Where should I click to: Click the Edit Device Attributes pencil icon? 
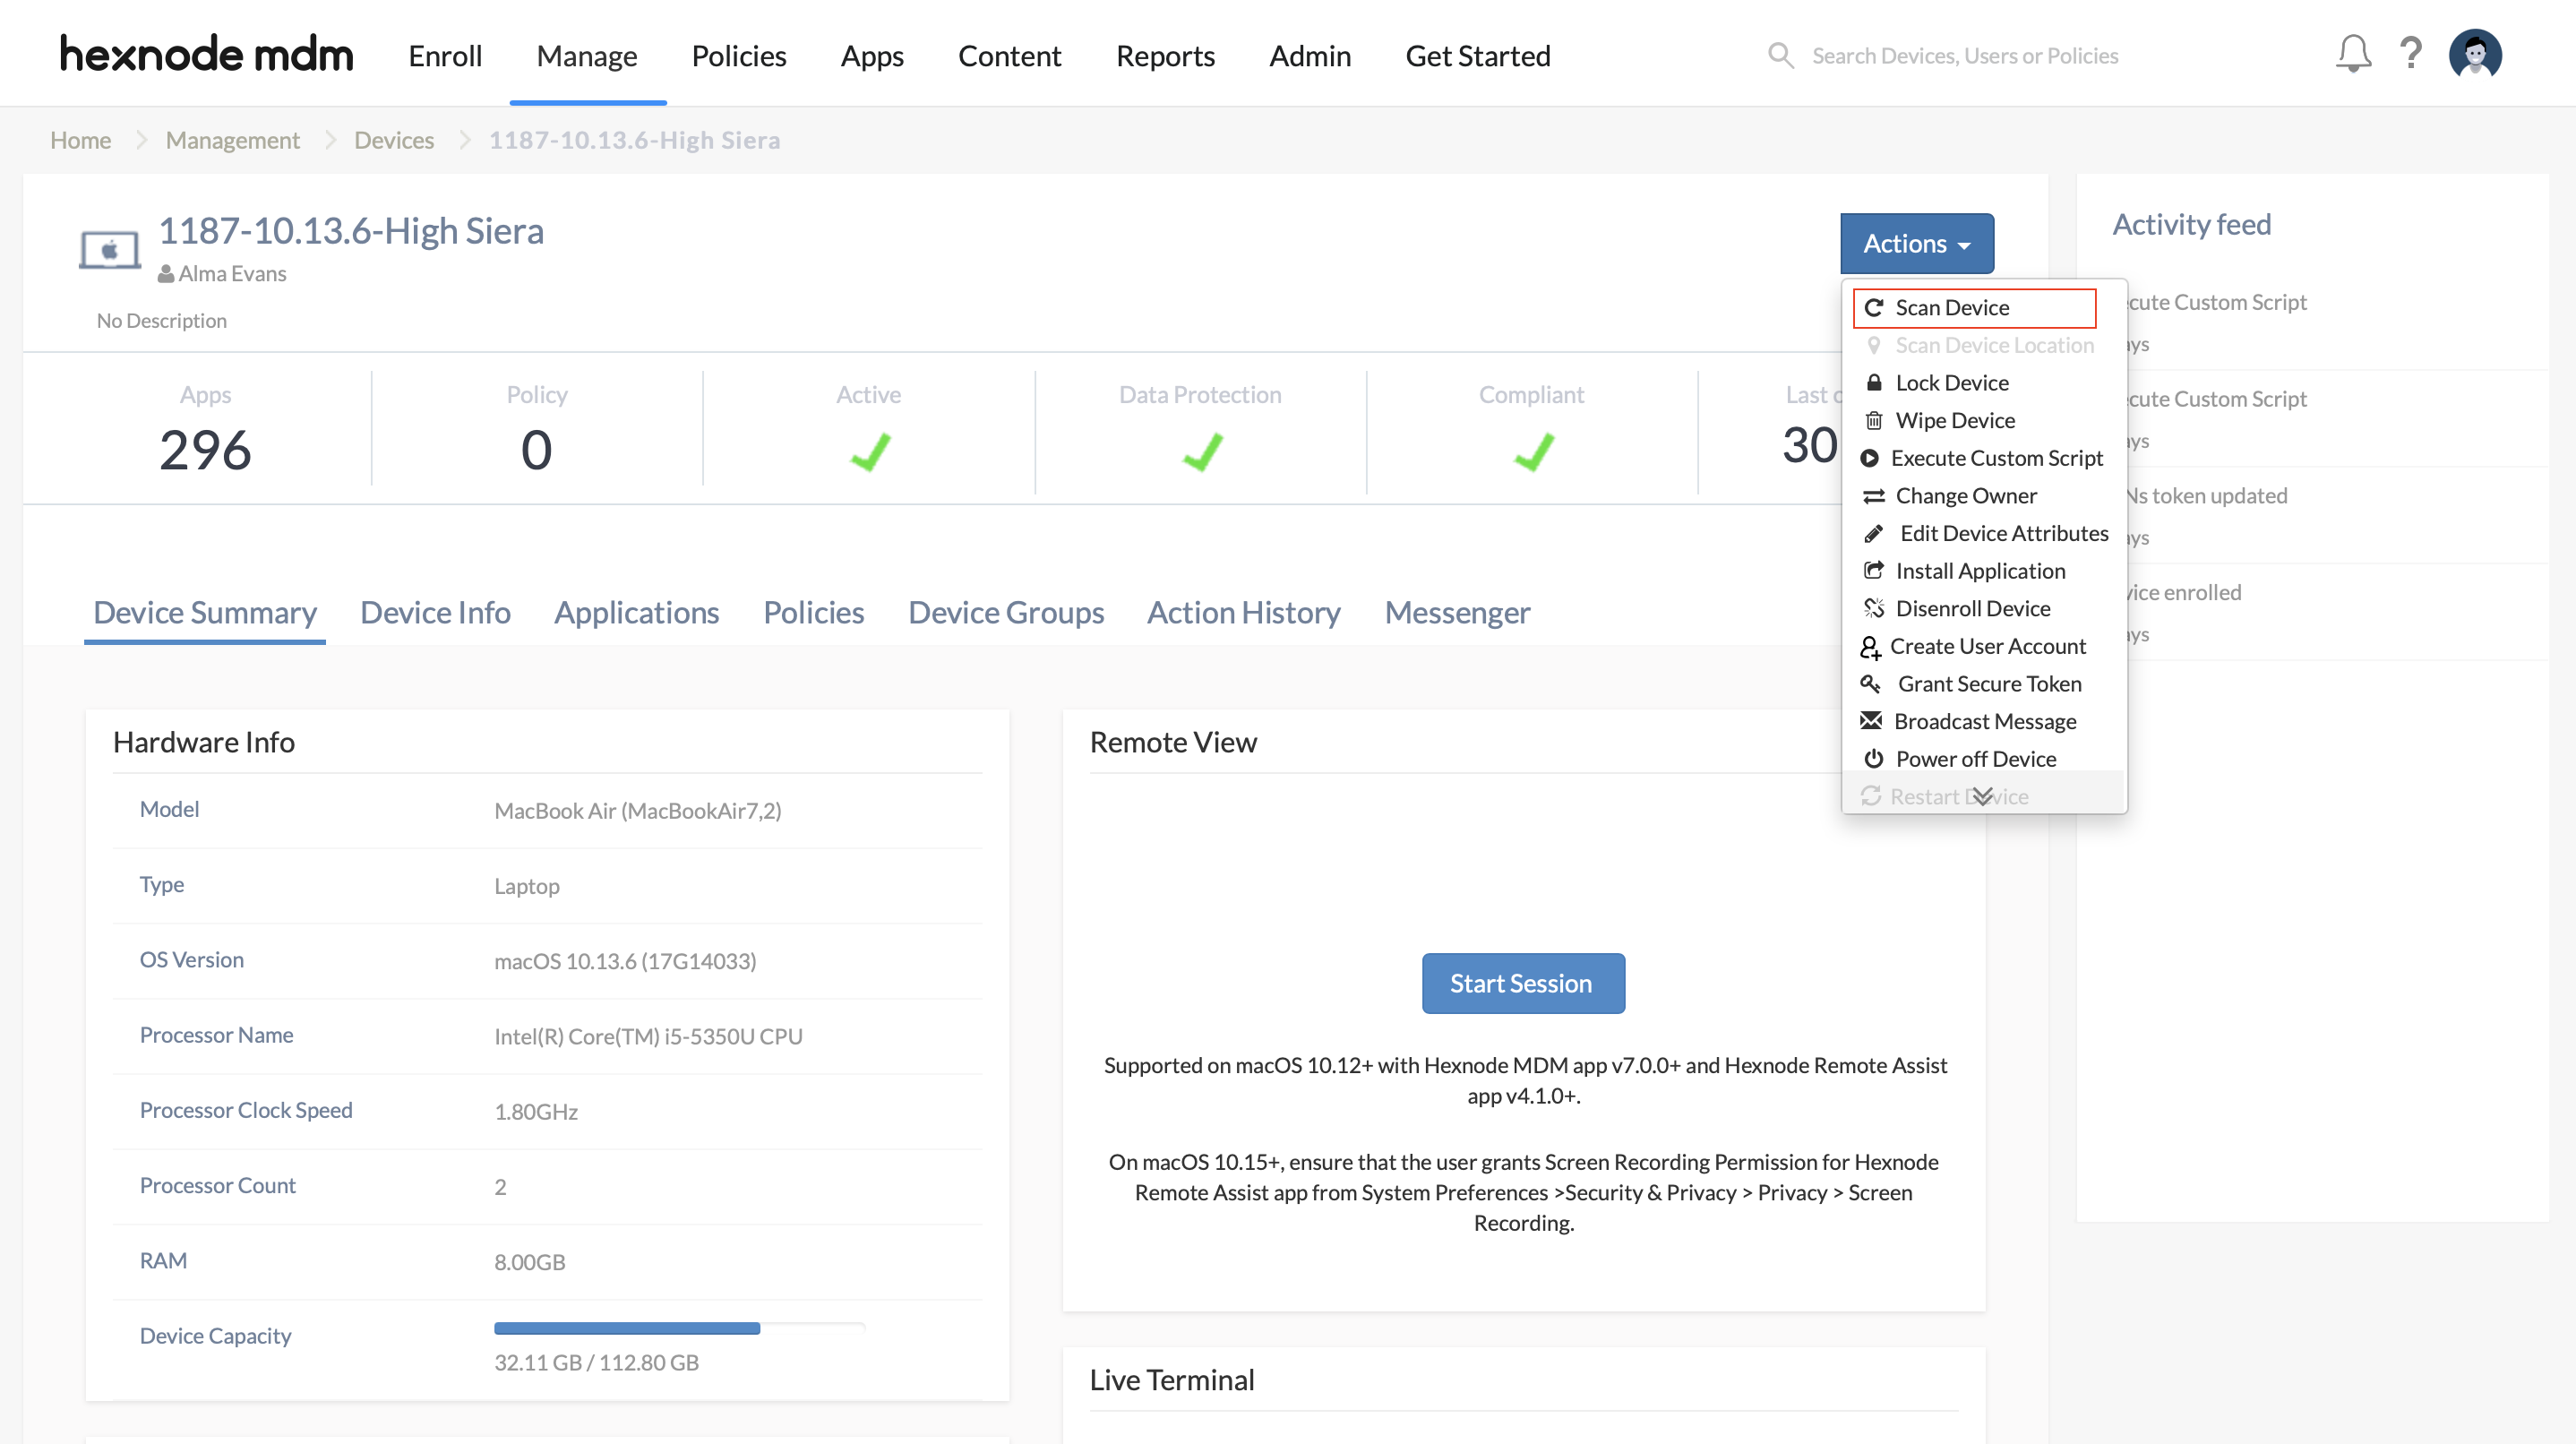(1874, 534)
